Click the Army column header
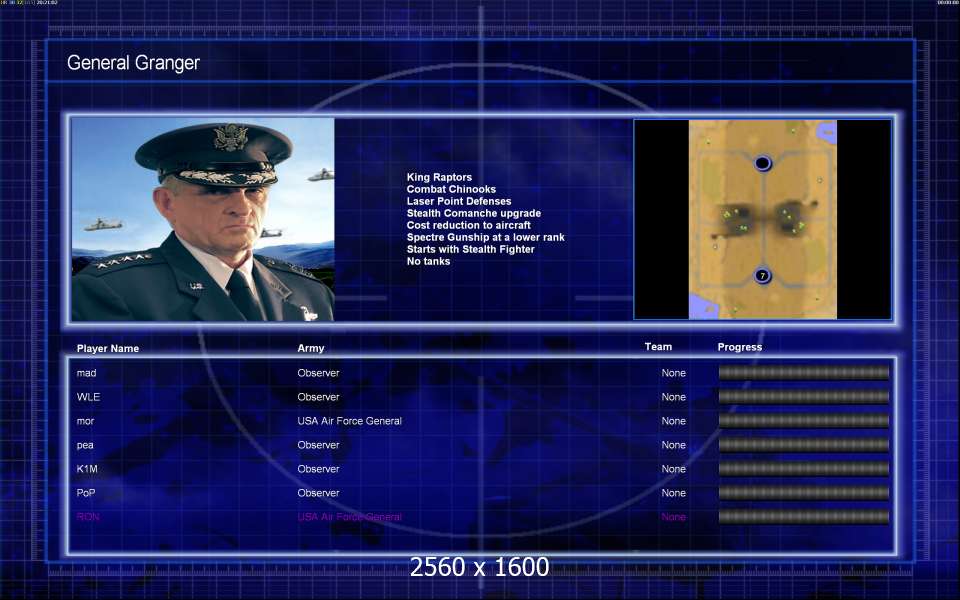This screenshot has width=960, height=600. (x=310, y=348)
